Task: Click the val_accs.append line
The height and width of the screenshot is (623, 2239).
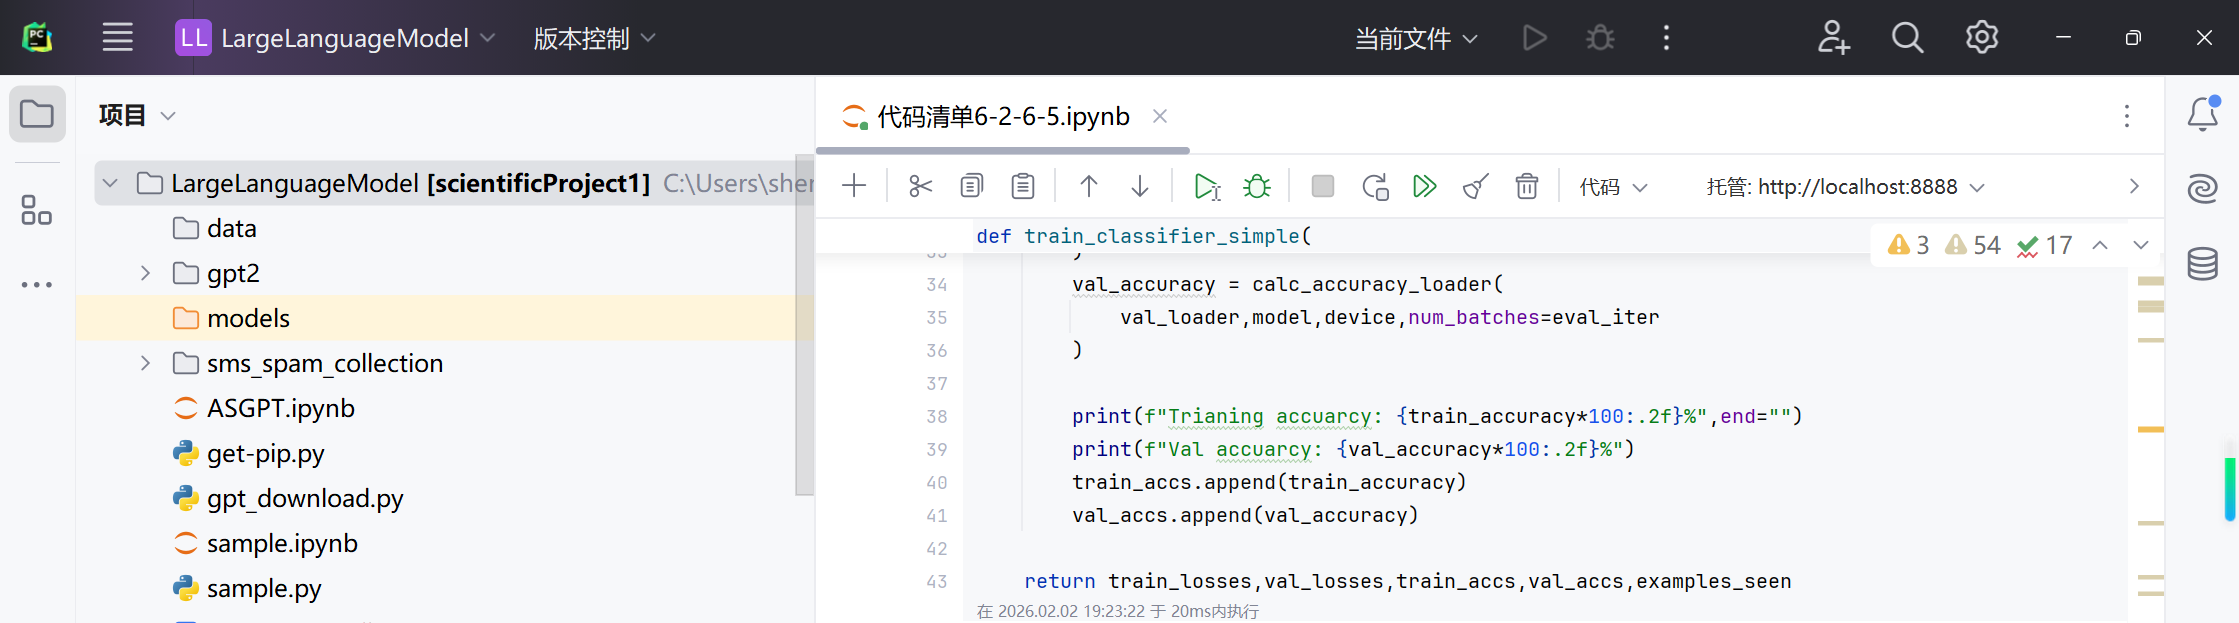Action: coord(1245,515)
